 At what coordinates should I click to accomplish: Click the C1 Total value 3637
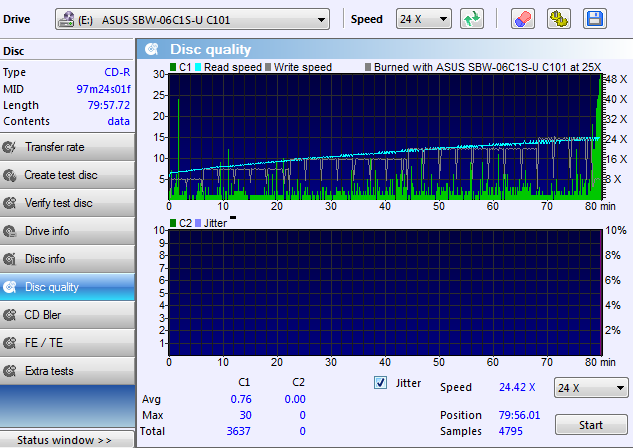238,431
